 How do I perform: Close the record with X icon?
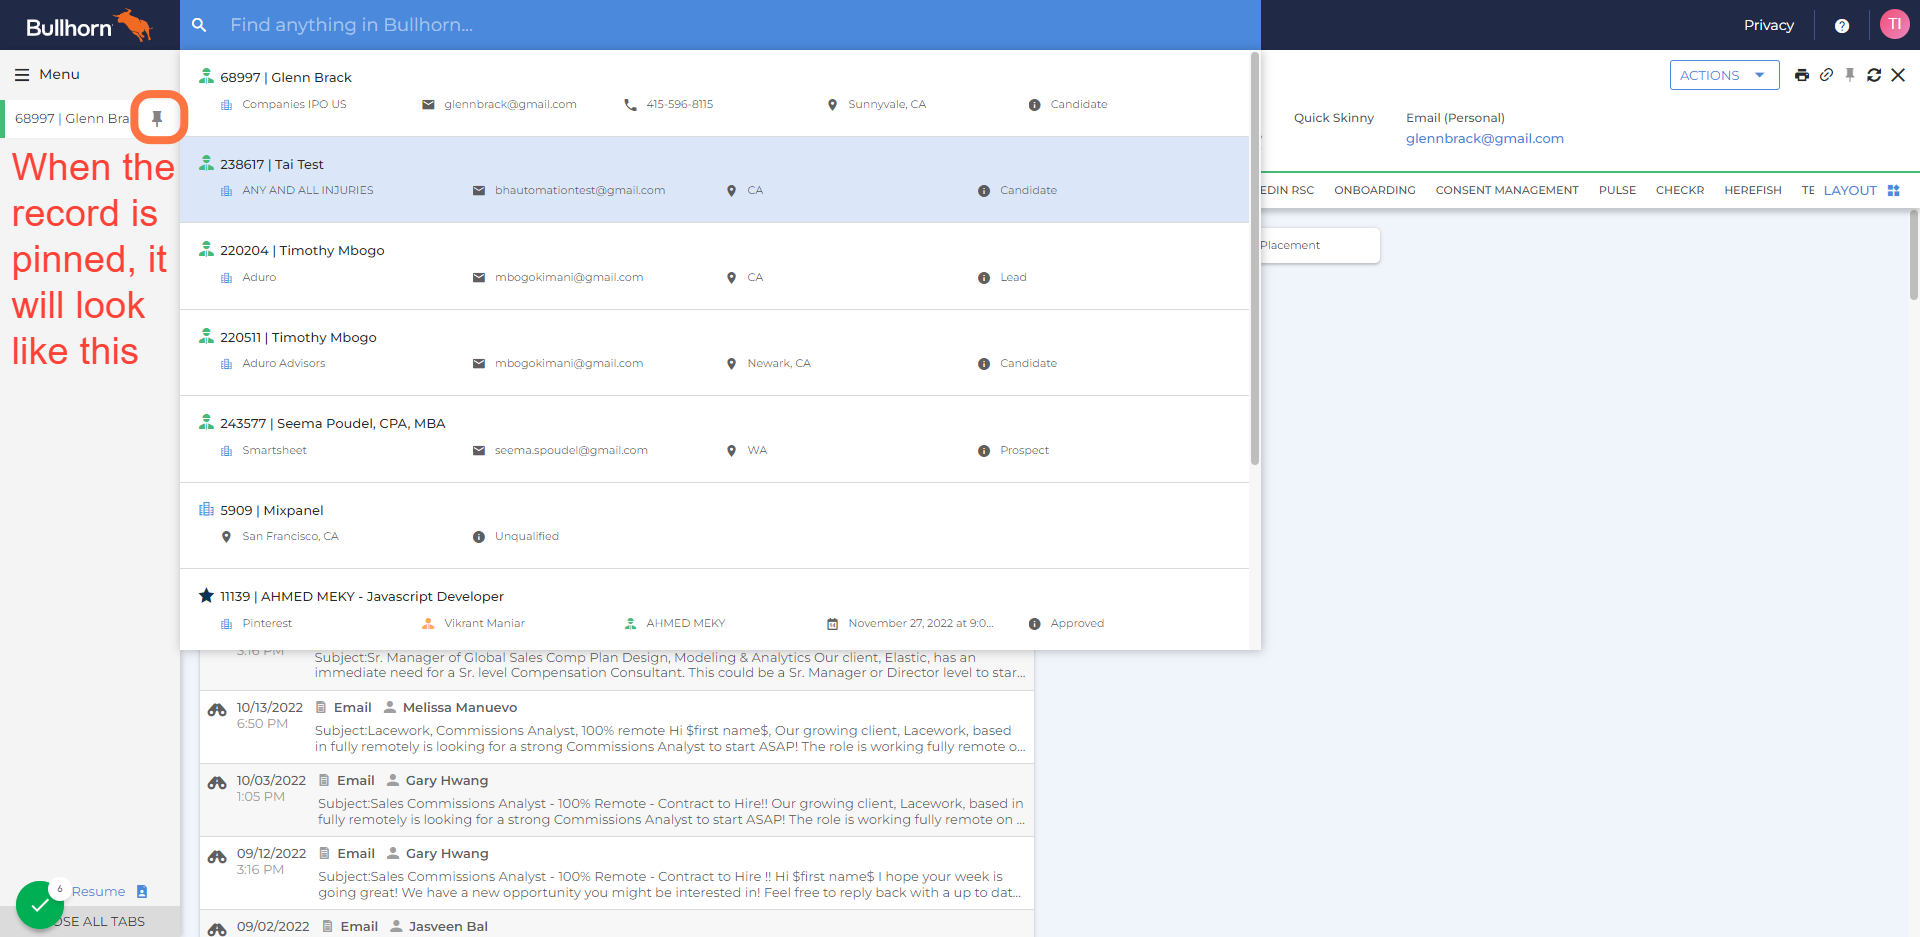click(1898, 75)
